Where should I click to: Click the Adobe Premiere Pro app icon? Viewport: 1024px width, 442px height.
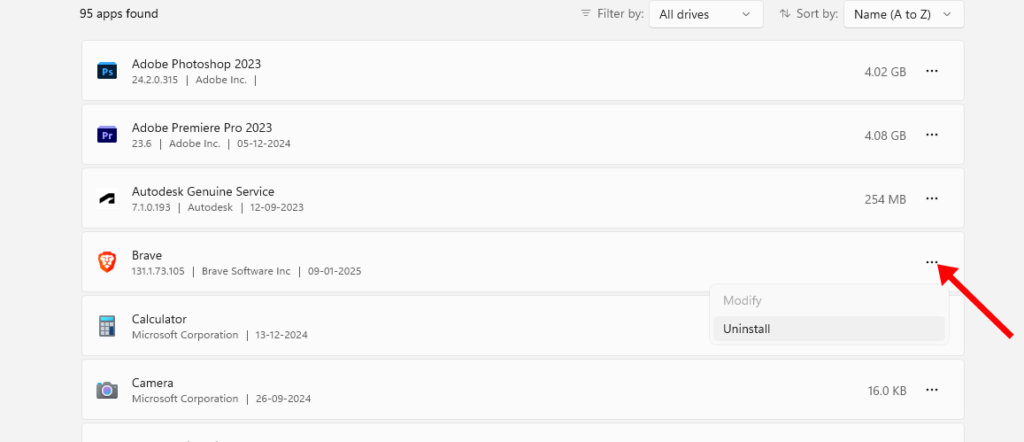click(106, 134)
